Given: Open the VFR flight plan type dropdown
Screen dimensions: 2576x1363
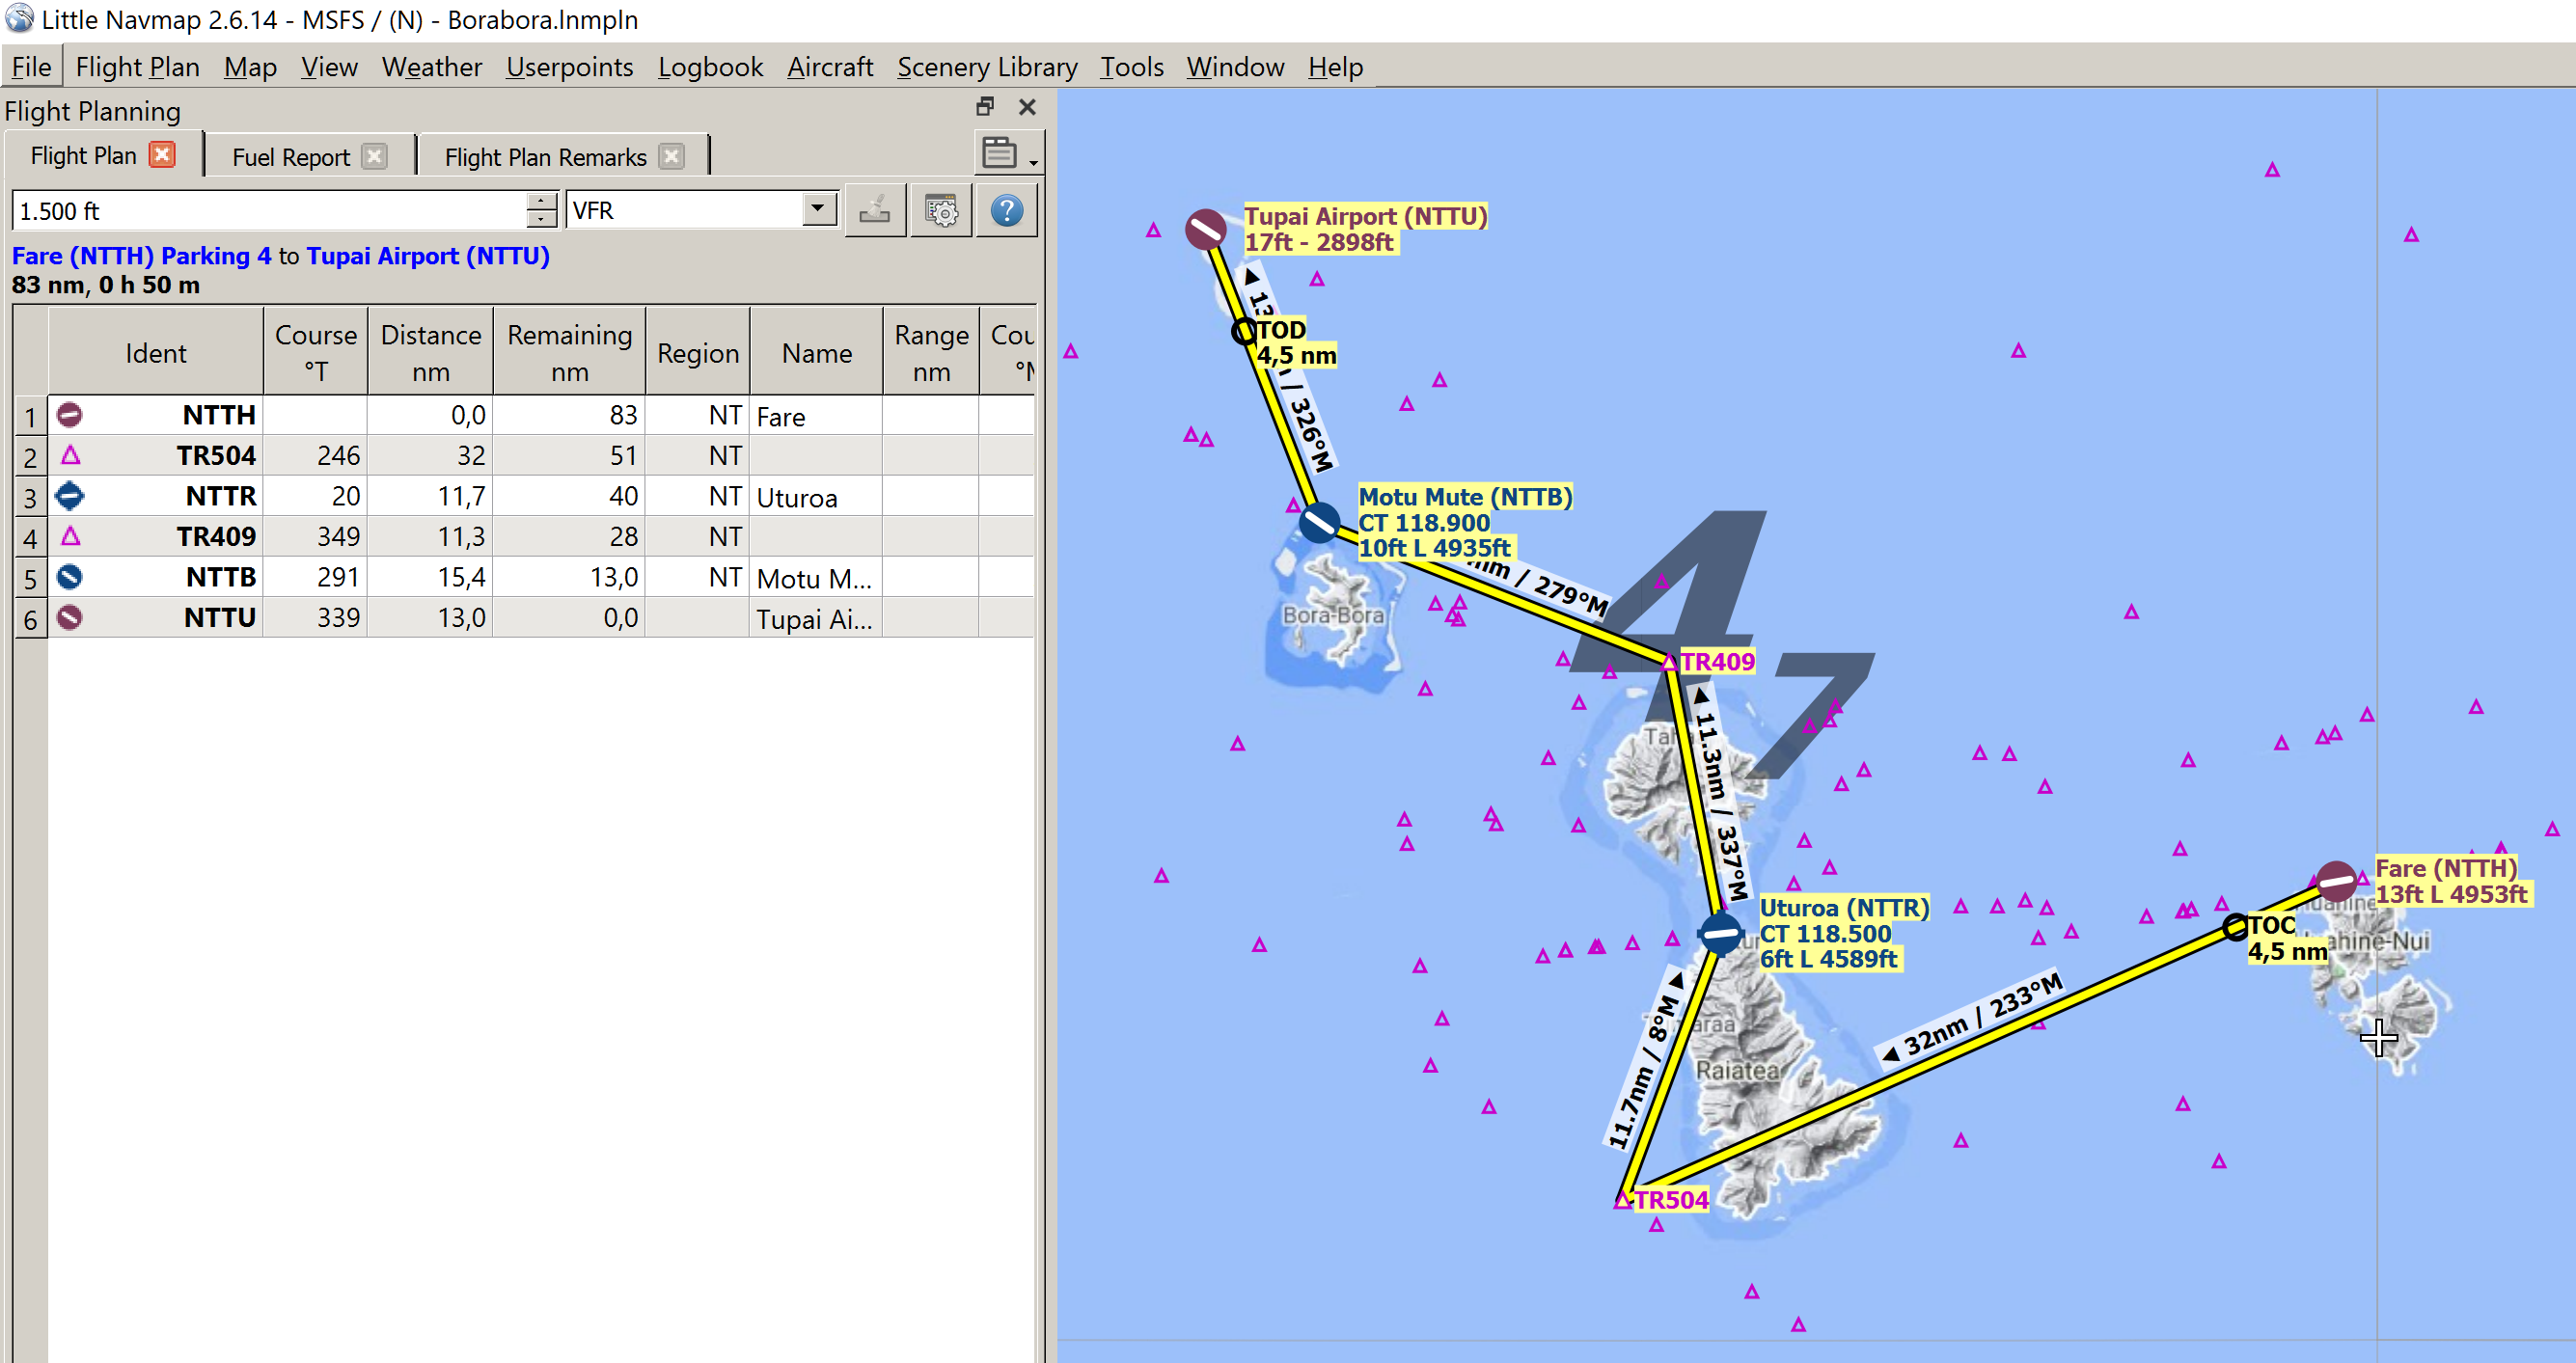Looking at the screenshot, I should pos(702,210).
